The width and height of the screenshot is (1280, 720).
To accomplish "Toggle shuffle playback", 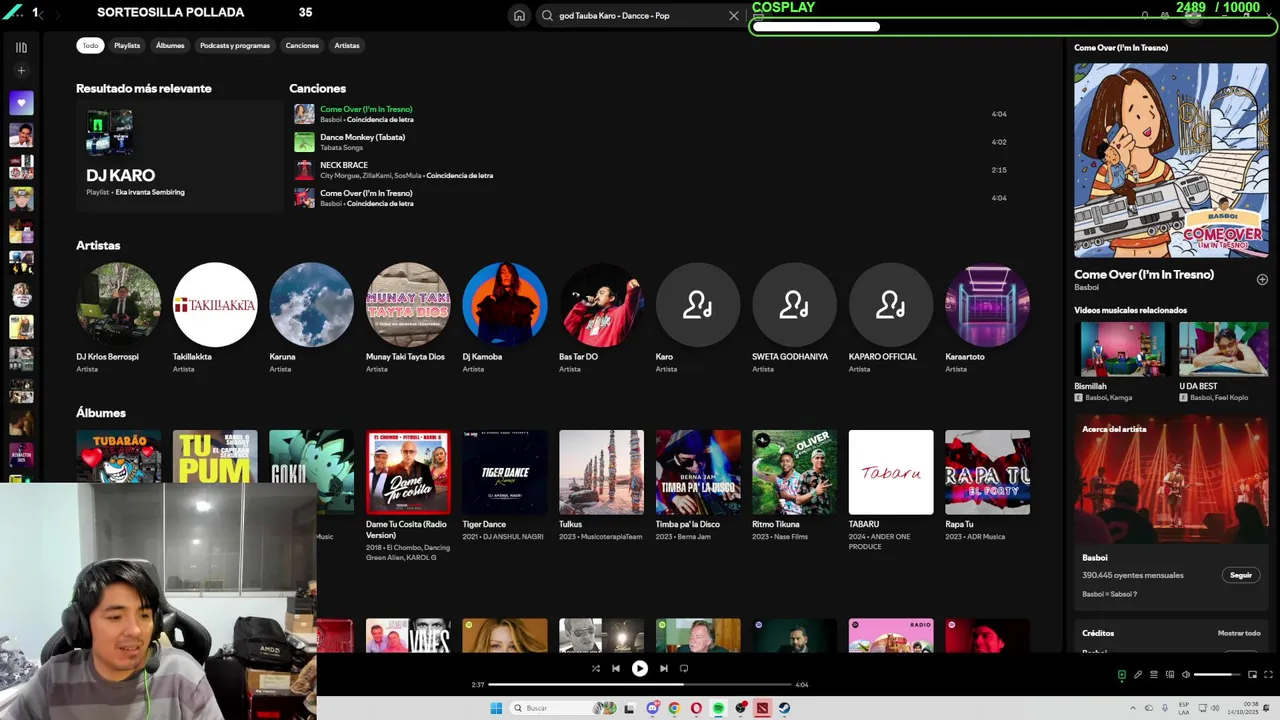I will tap(596, 668).
